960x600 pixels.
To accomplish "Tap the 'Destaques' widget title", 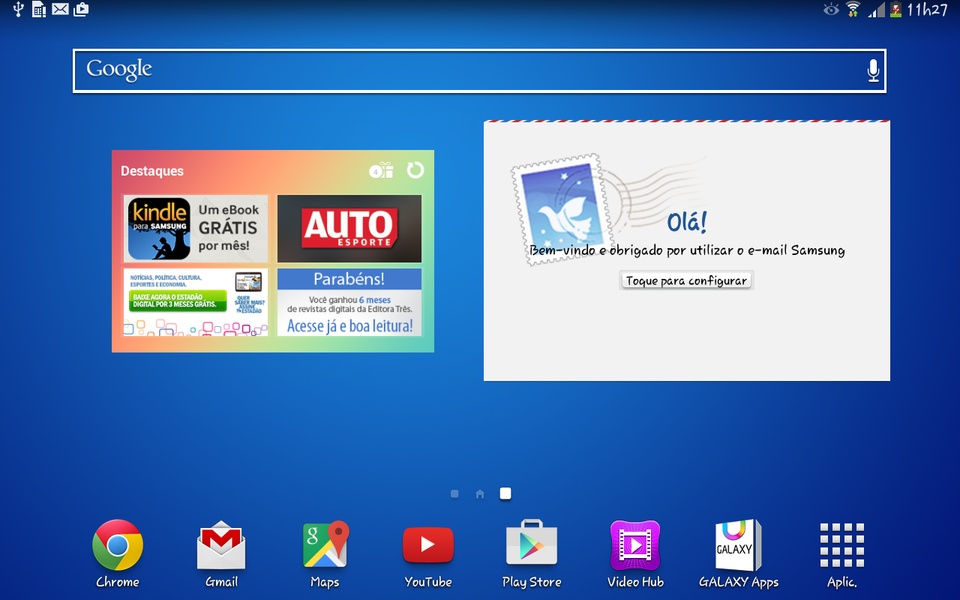I will [152, 171].
